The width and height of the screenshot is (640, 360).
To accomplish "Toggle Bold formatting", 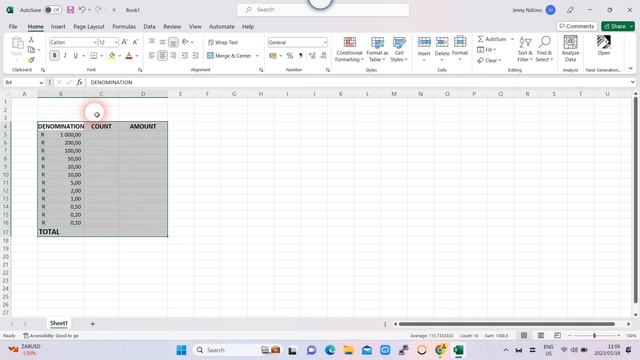I will click(54, 56).
